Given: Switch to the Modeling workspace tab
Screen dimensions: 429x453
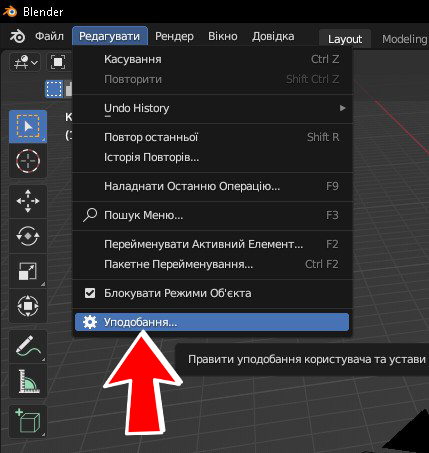Looking at the screenshot, I should pyautogui.click(x=404, y=39).
